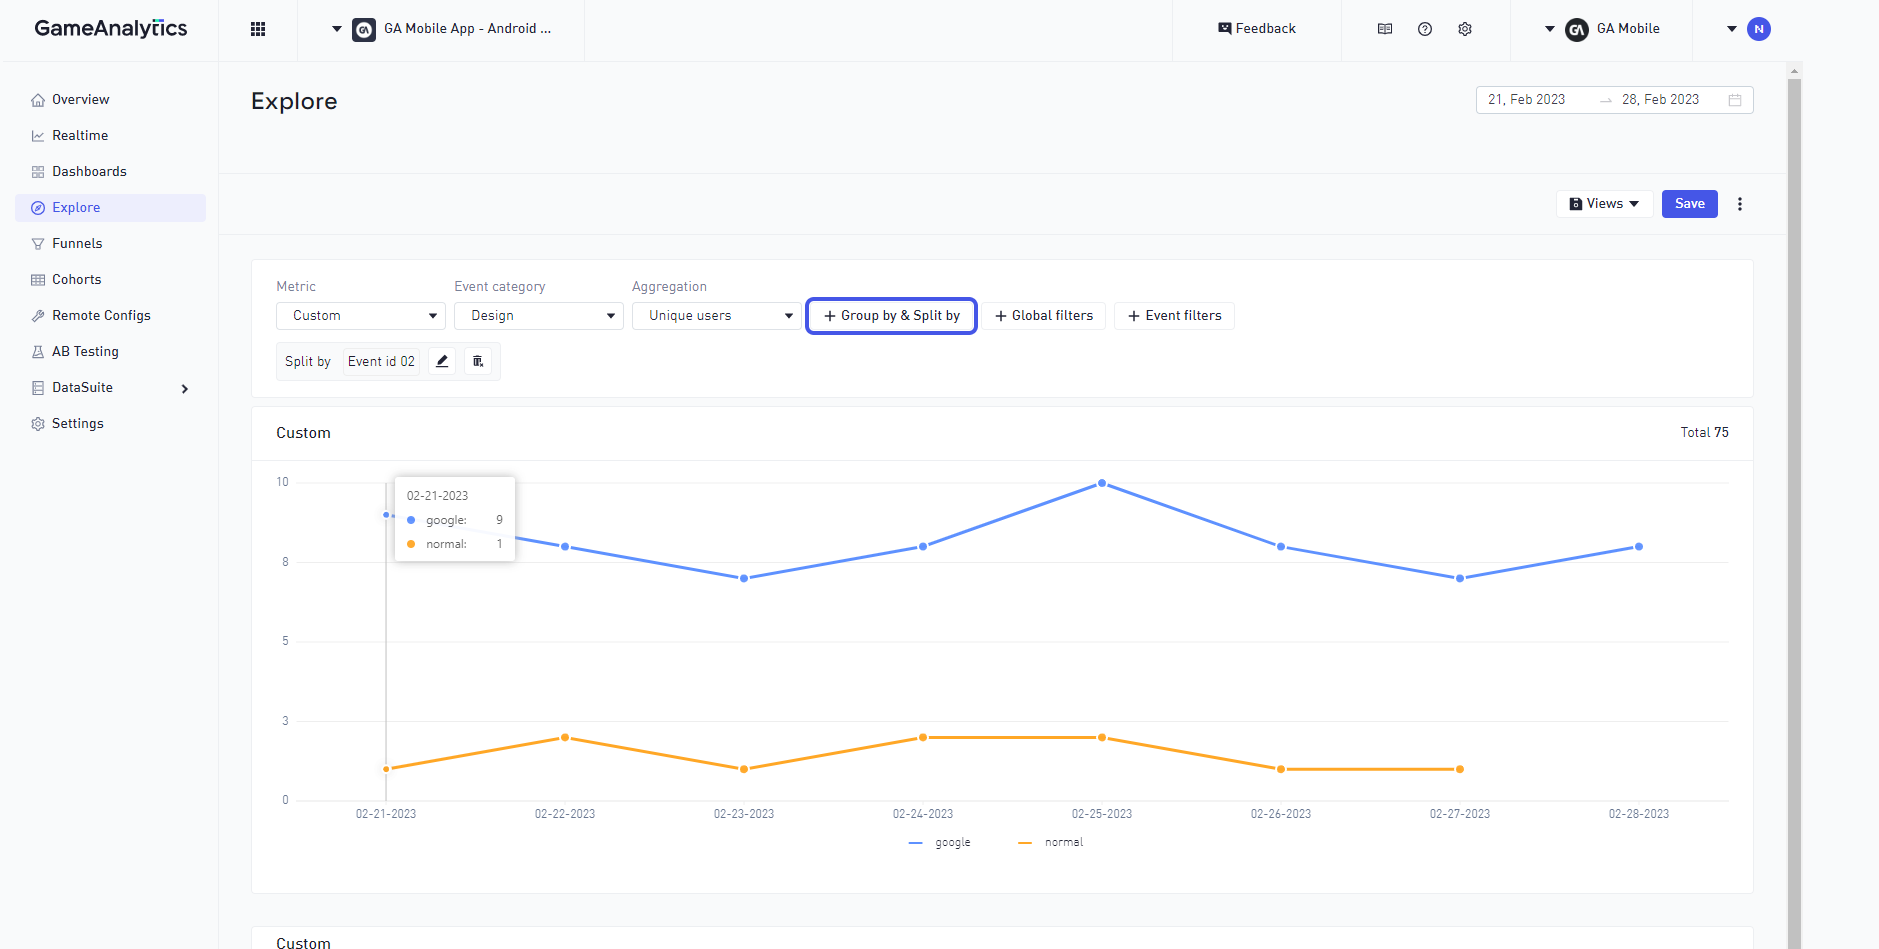Open the Metric Custom dropdown
1879x949 pixels.
(x=361, y=316)
